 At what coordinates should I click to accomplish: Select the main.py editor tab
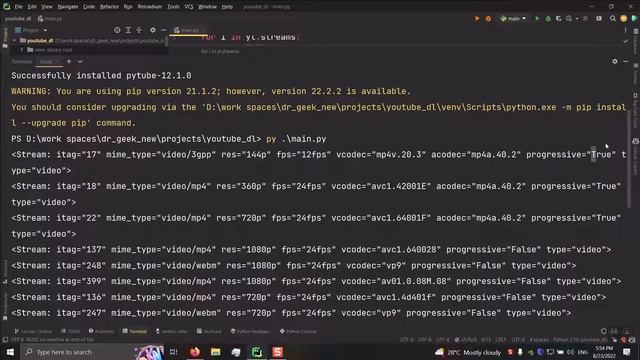187,30
